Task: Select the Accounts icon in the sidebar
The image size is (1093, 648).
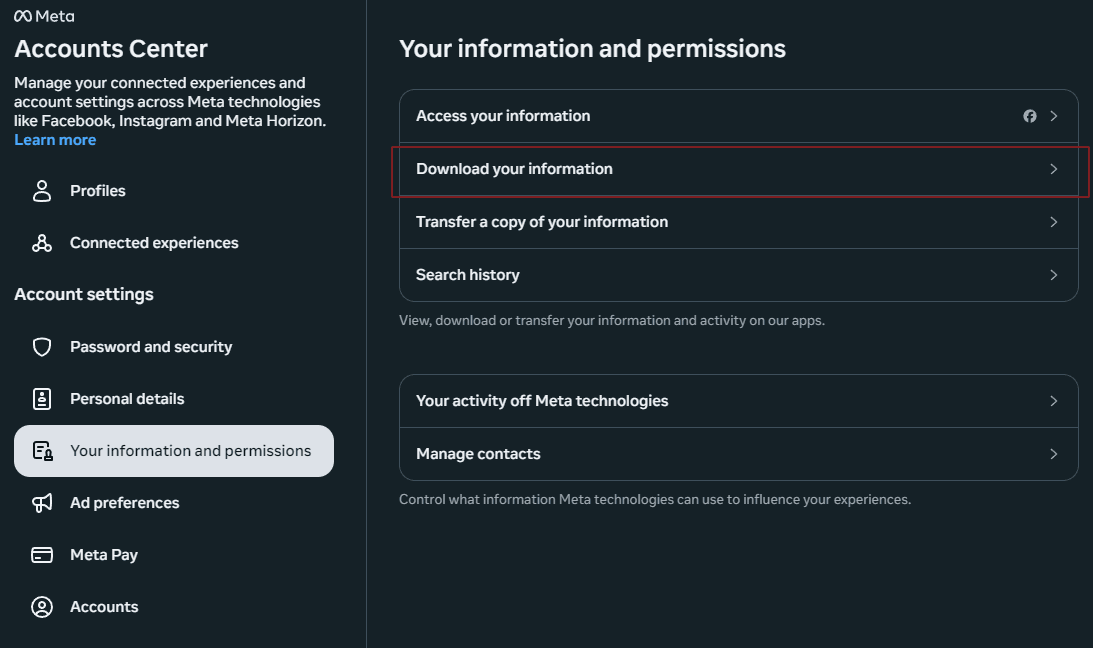Action: click(41, 606)
